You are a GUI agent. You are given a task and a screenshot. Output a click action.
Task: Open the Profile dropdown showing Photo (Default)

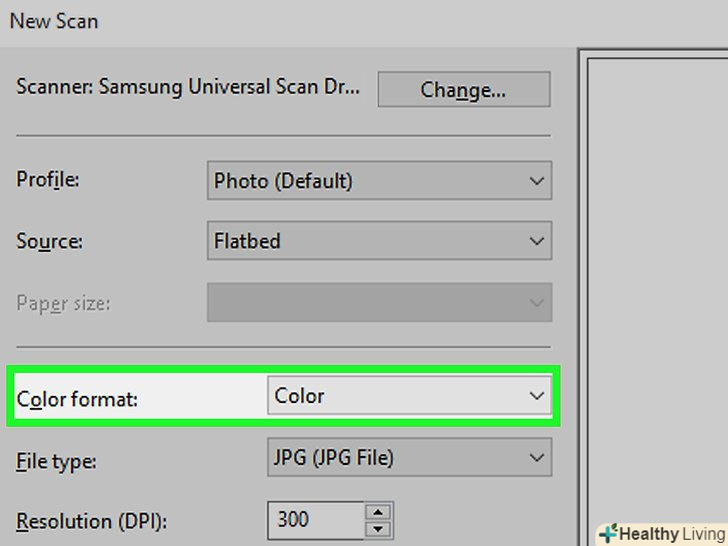click(378, 181)
